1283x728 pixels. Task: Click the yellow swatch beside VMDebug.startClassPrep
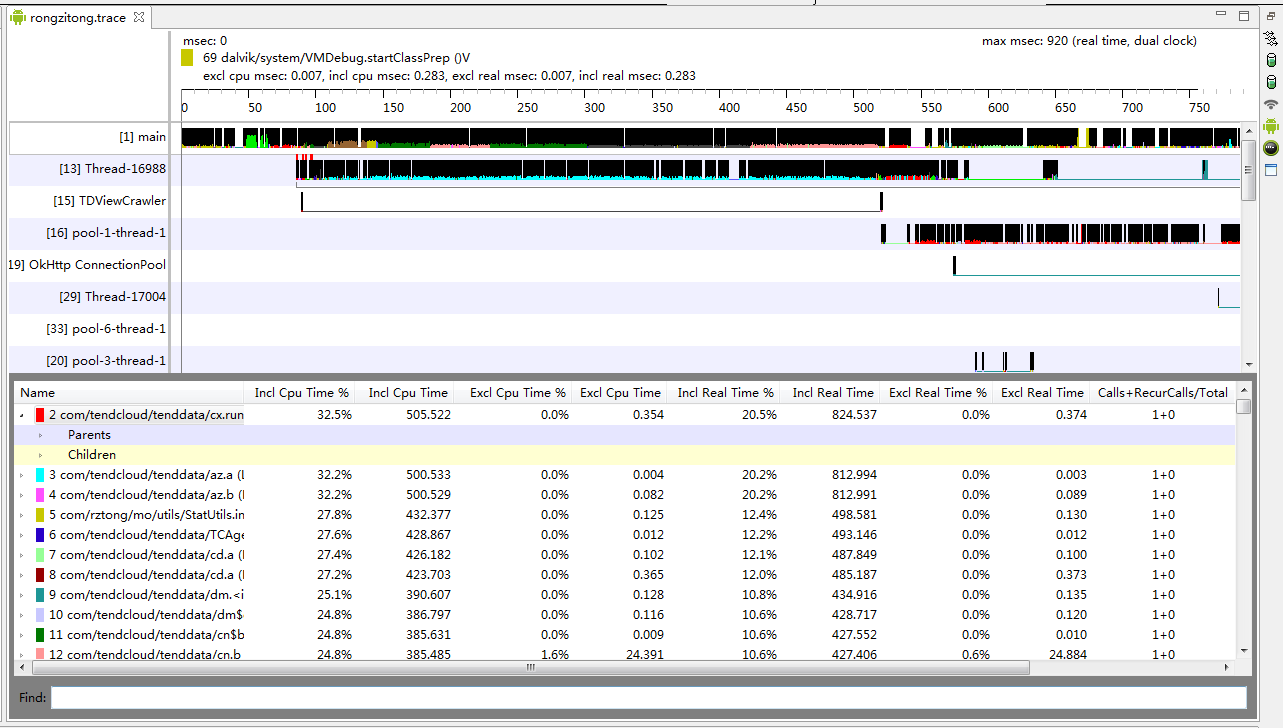click(x=187, y=58)
